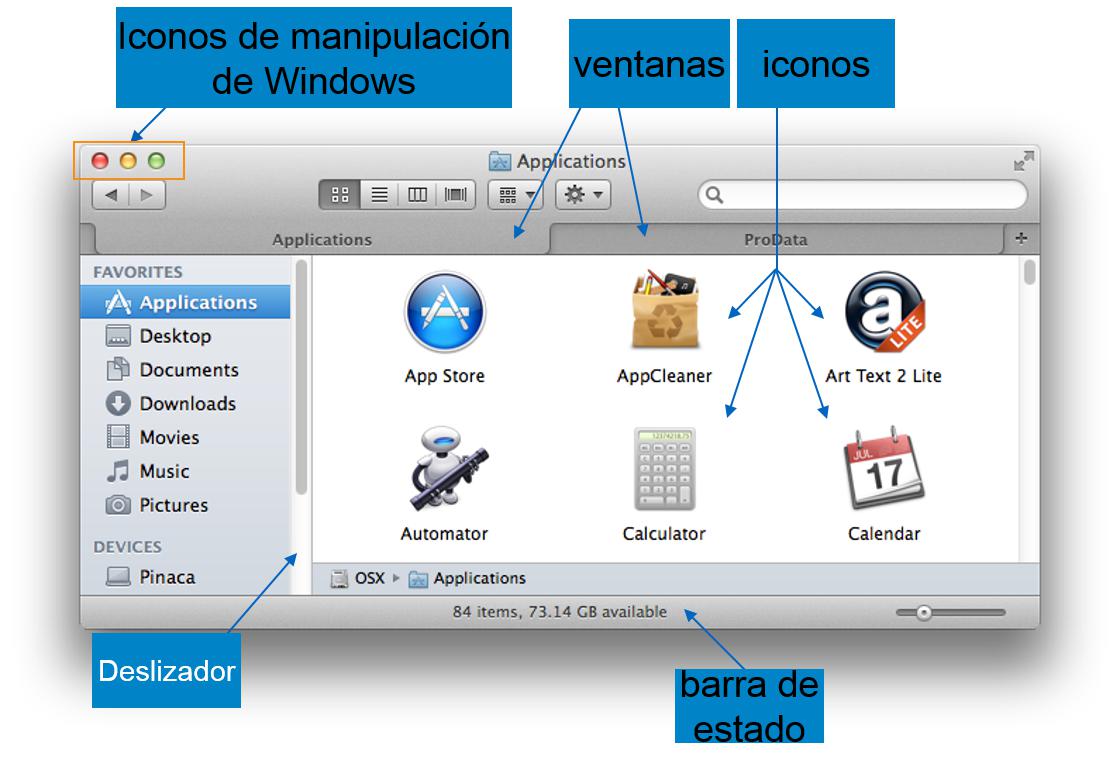This screenshot has width=1120, height=774.
Task: Click OSX in the path bar
Action: [x=370, y=578]
